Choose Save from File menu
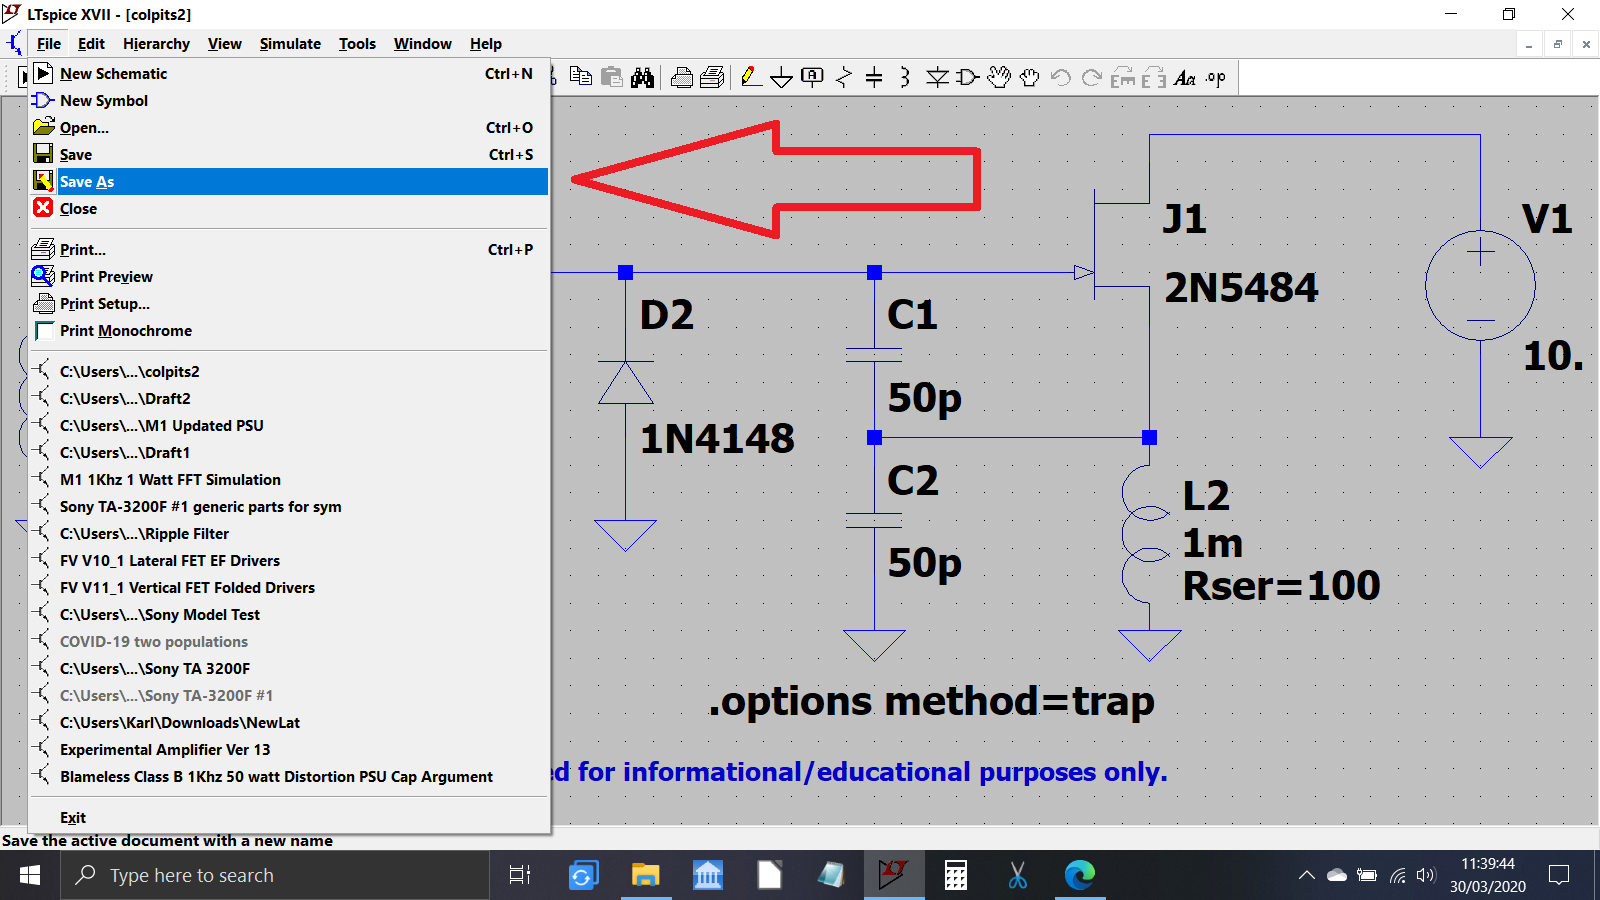 [x=290, y=155]
